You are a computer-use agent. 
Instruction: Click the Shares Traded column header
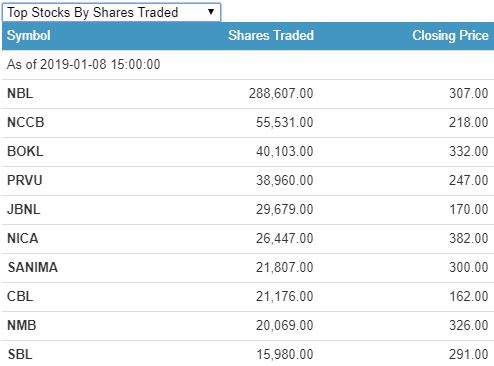click(x=271, y=35)
